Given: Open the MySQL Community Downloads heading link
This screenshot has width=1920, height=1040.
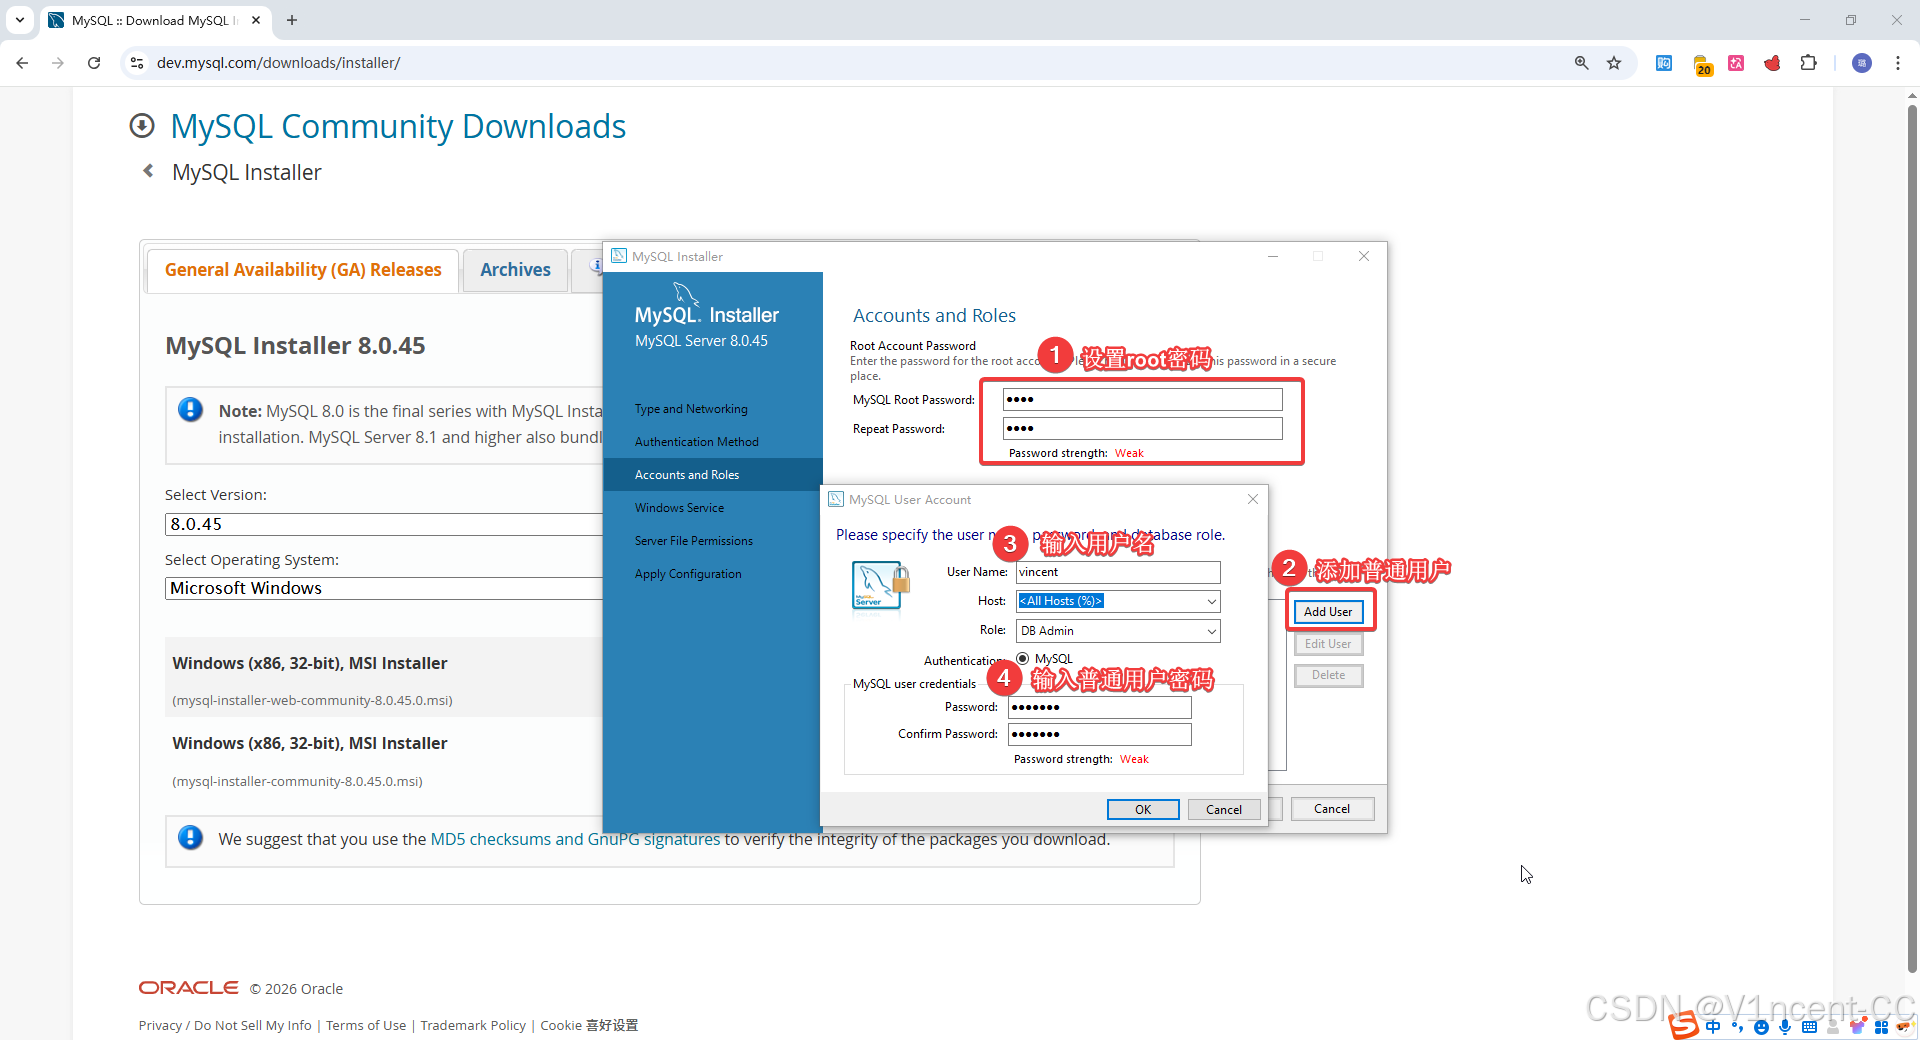Looking at the screenshot, I should pyautogui.click(x=398, y=127).
